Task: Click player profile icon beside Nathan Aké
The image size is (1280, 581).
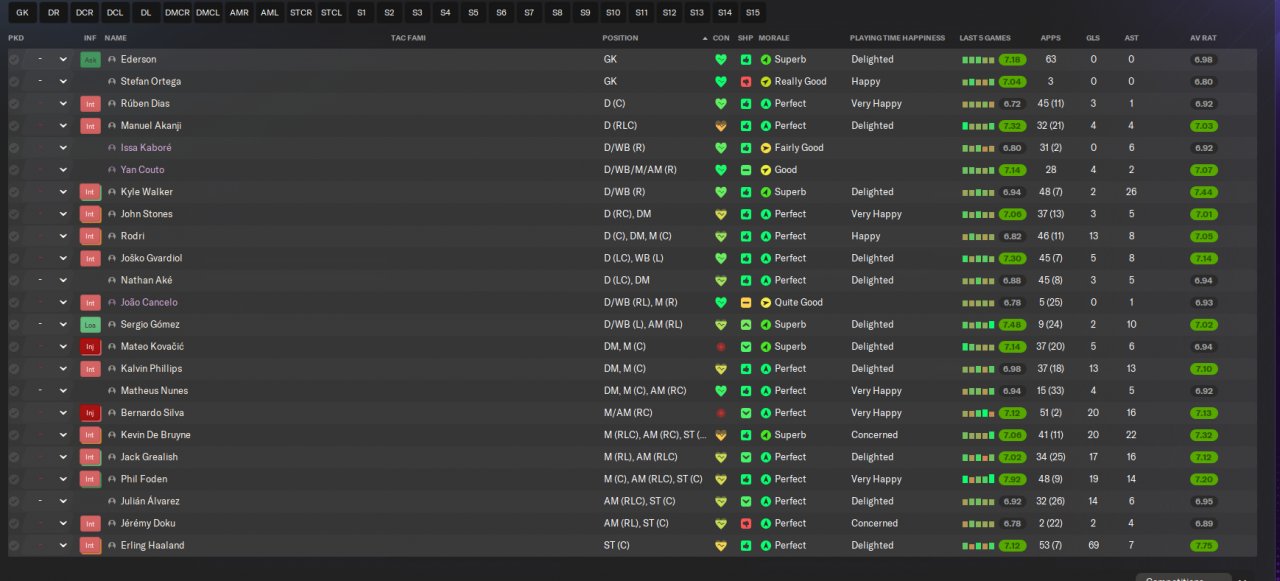Action: click(112, 280)
